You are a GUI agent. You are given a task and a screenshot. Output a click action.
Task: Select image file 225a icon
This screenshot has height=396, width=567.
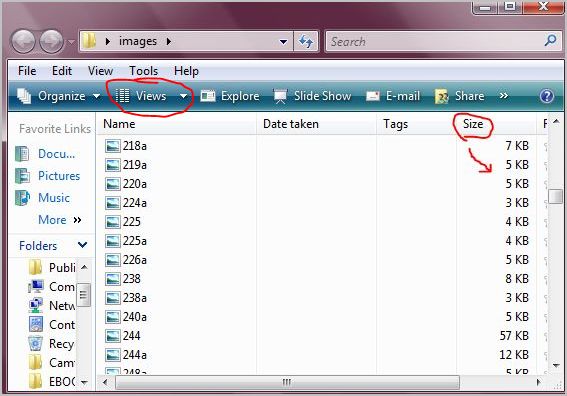pos(113,241)
